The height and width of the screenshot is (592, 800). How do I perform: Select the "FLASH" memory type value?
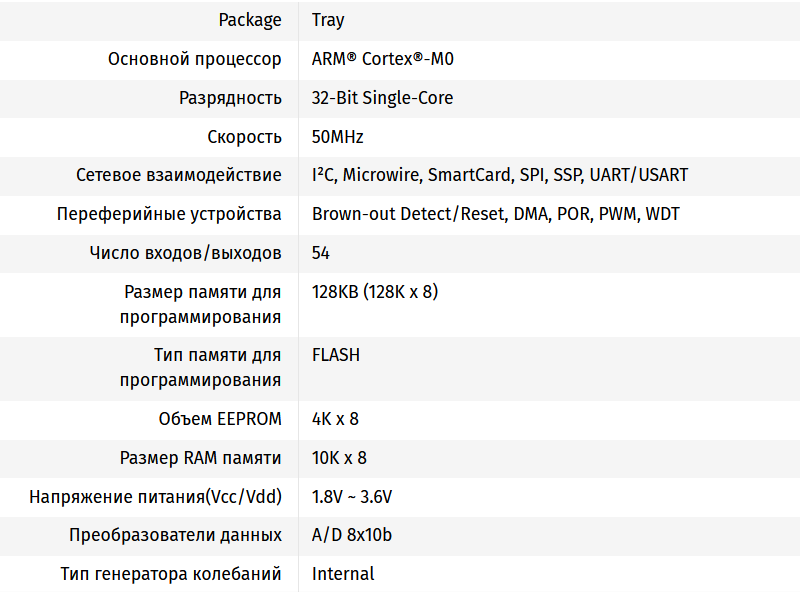pyautogui.click(x=336, y=355)
